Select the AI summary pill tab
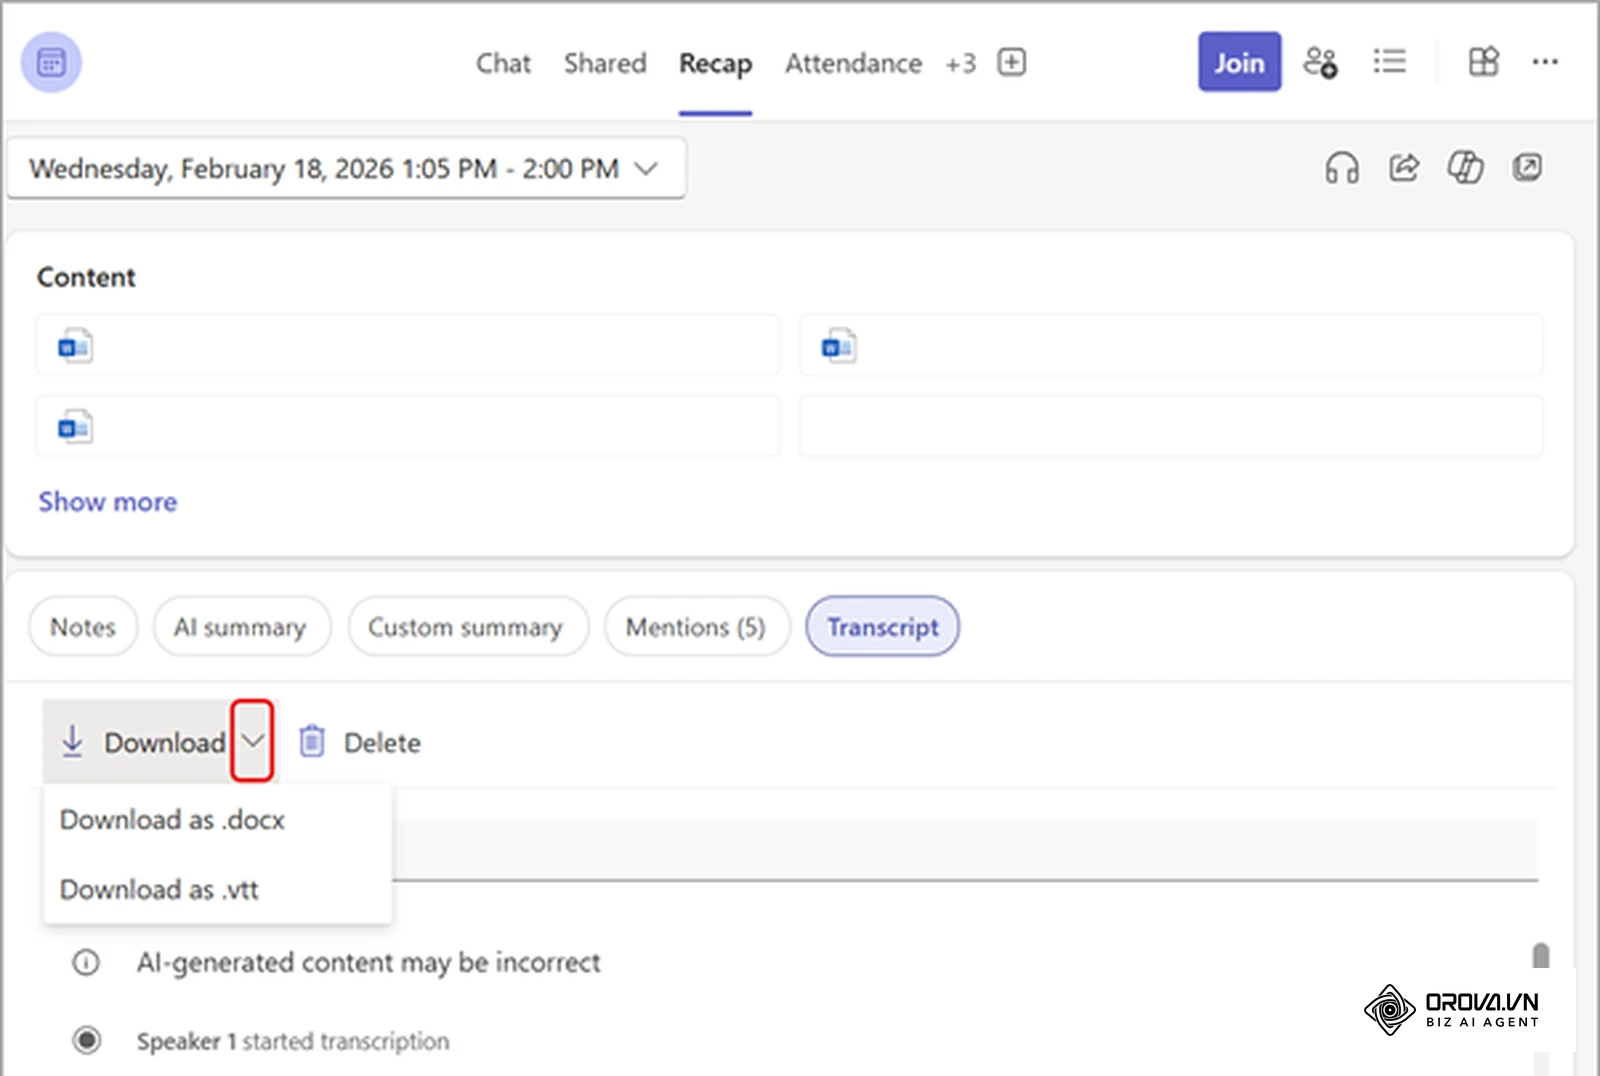Screen dimensions: 1600x1076 (x=241, y=627)
